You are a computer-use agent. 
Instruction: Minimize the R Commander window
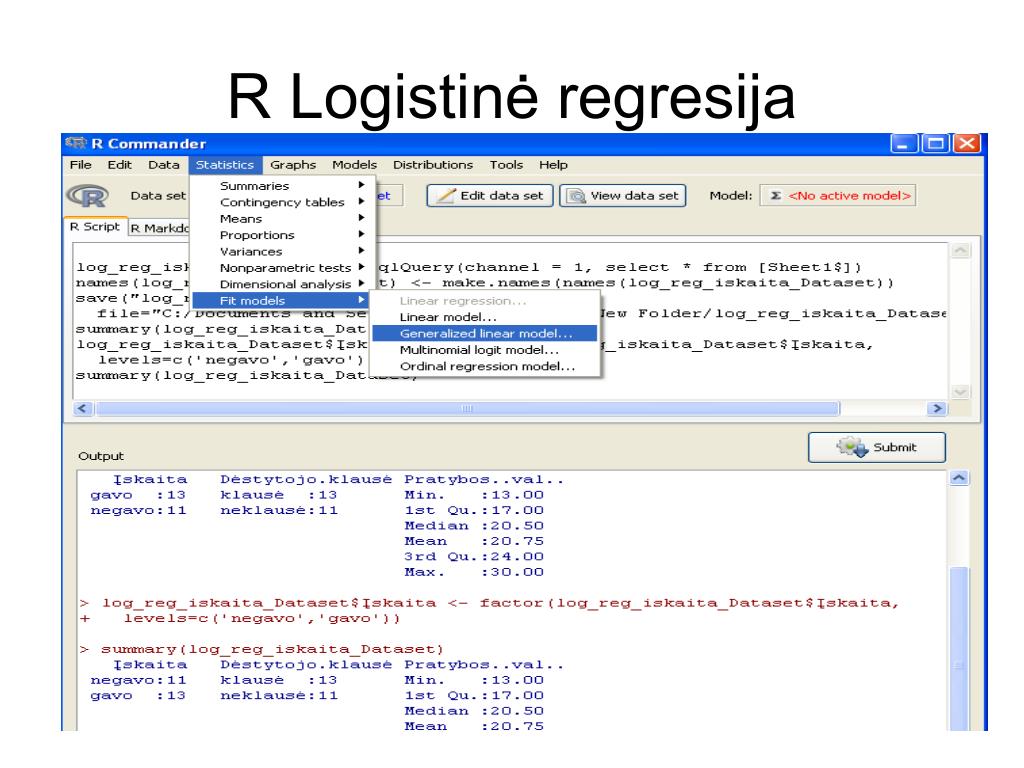pyautogui.click(x=904, y=144)
